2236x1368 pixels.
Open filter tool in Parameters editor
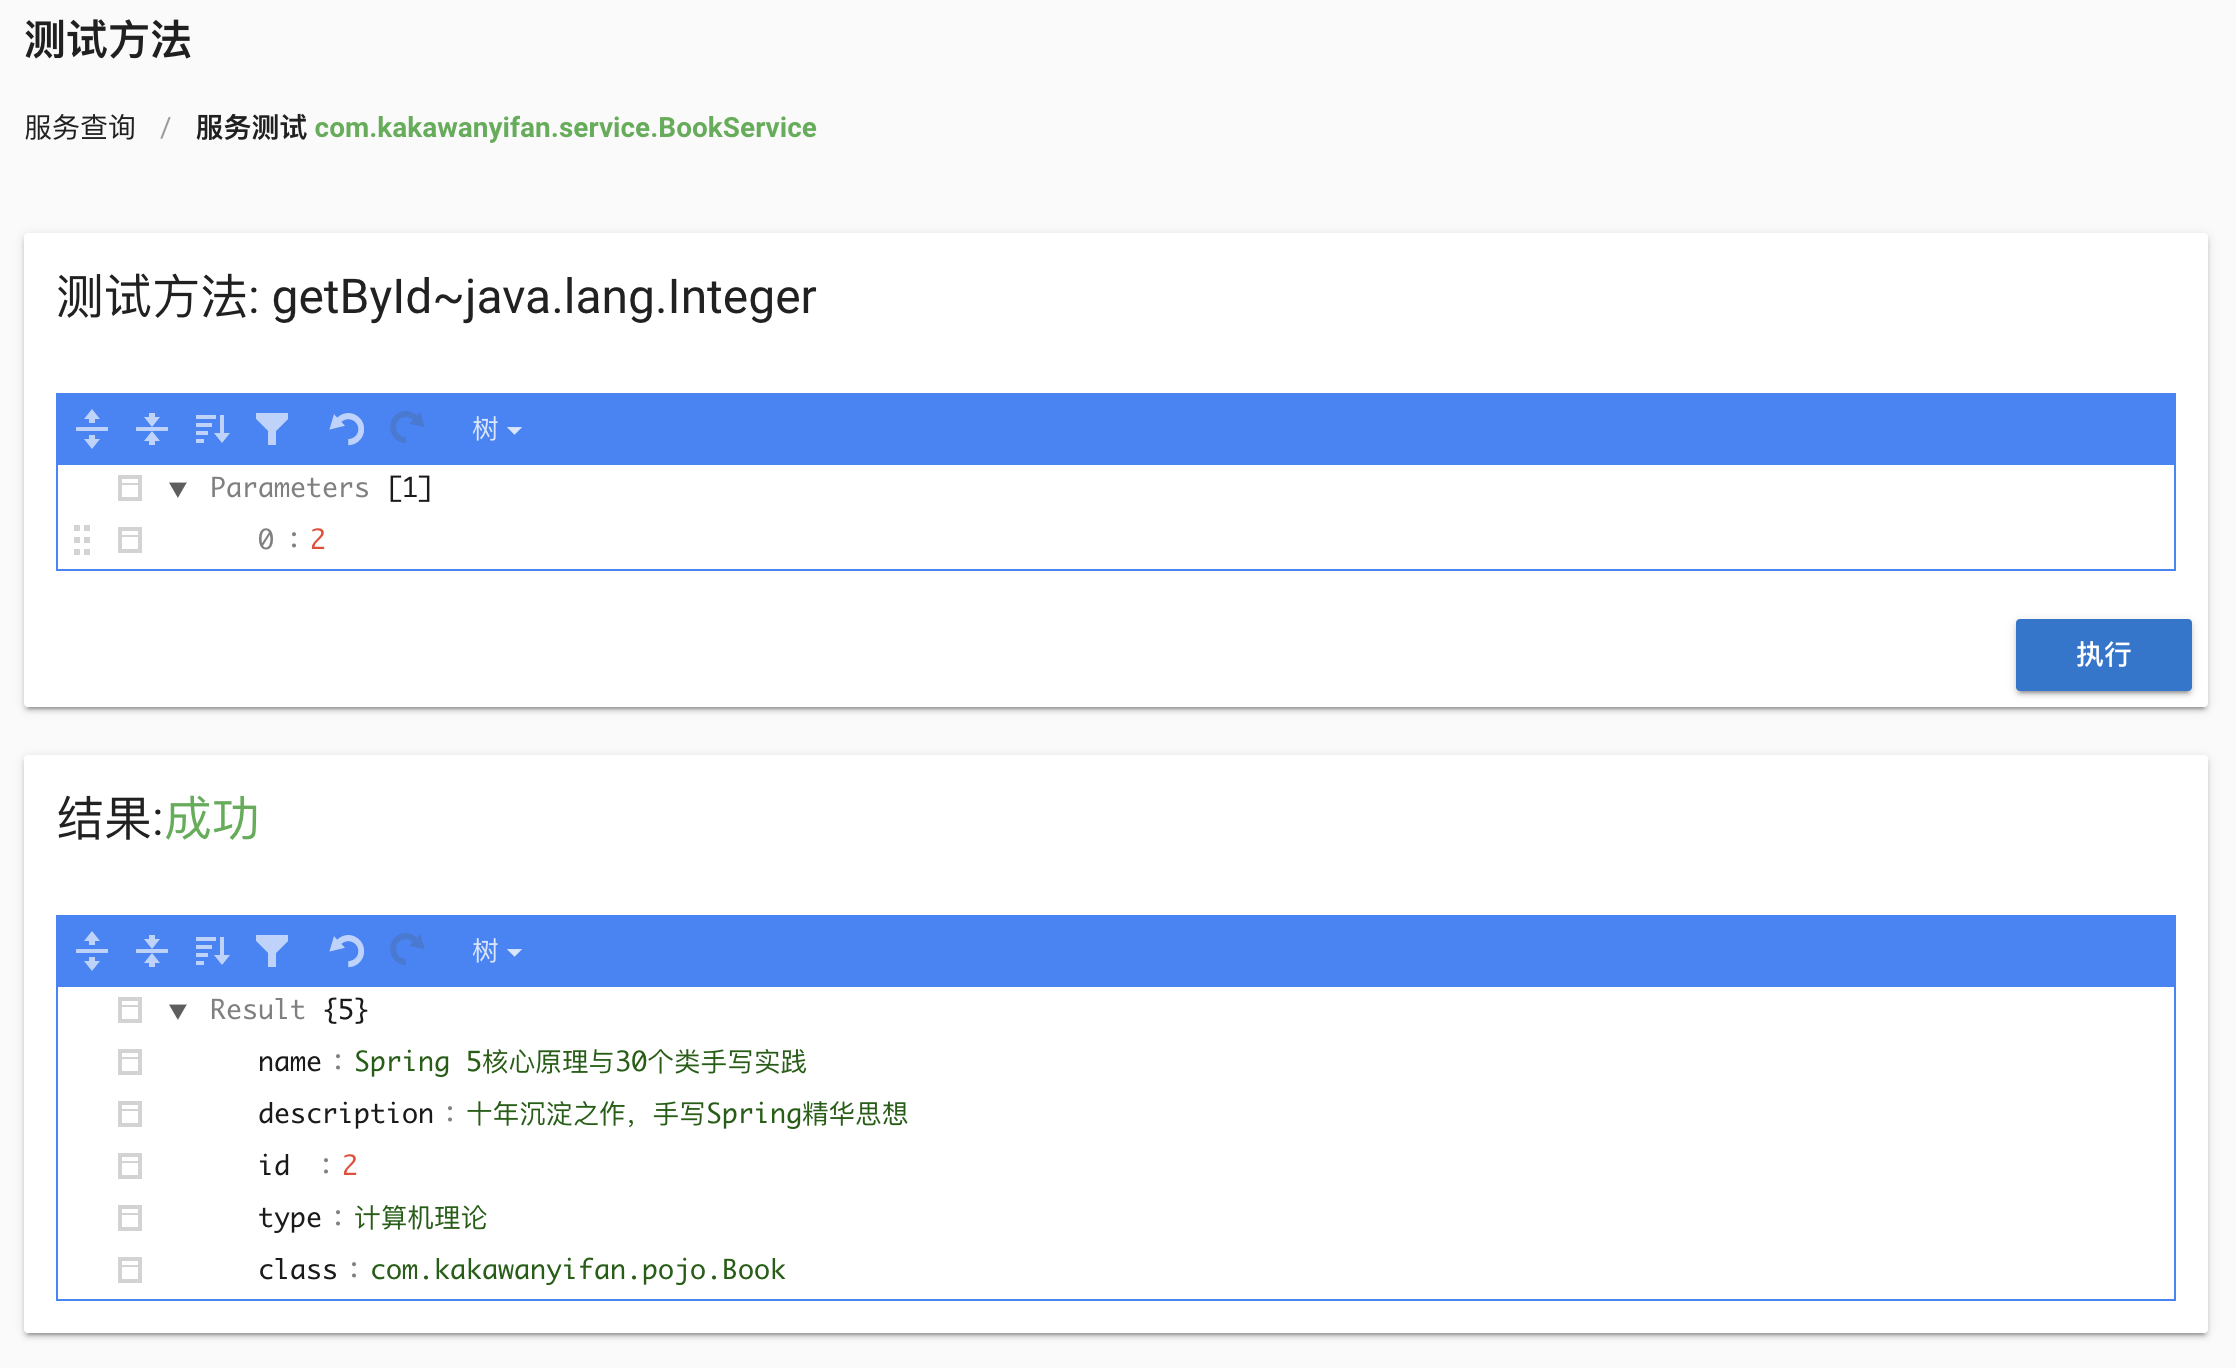[x=272, y=429]
